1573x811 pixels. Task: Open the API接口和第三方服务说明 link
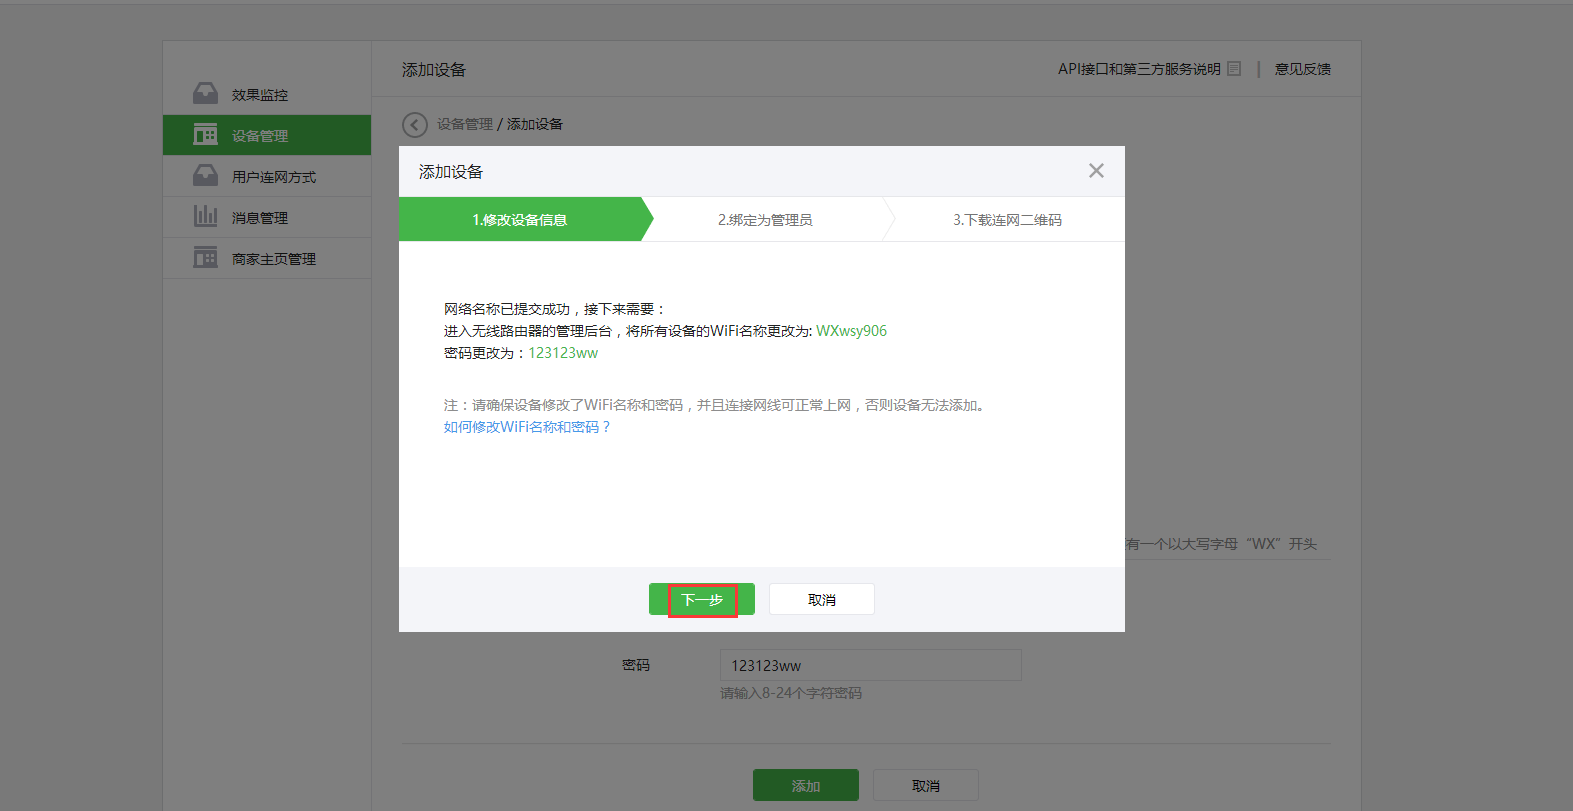coord(1139,69)
